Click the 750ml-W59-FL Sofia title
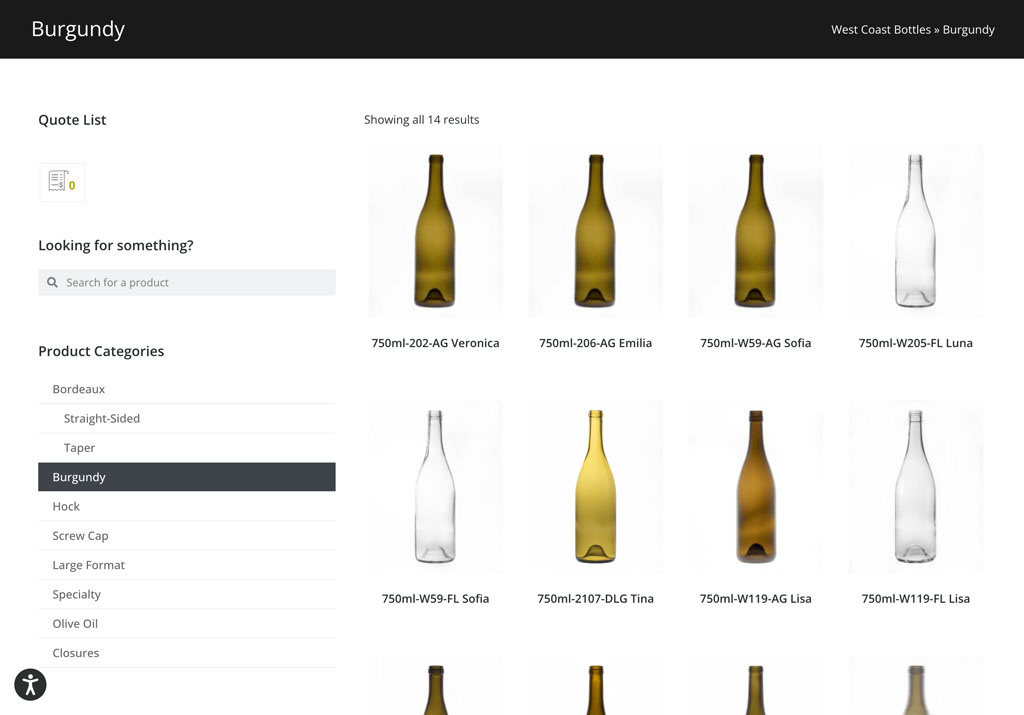 click(x=436, y=598)
